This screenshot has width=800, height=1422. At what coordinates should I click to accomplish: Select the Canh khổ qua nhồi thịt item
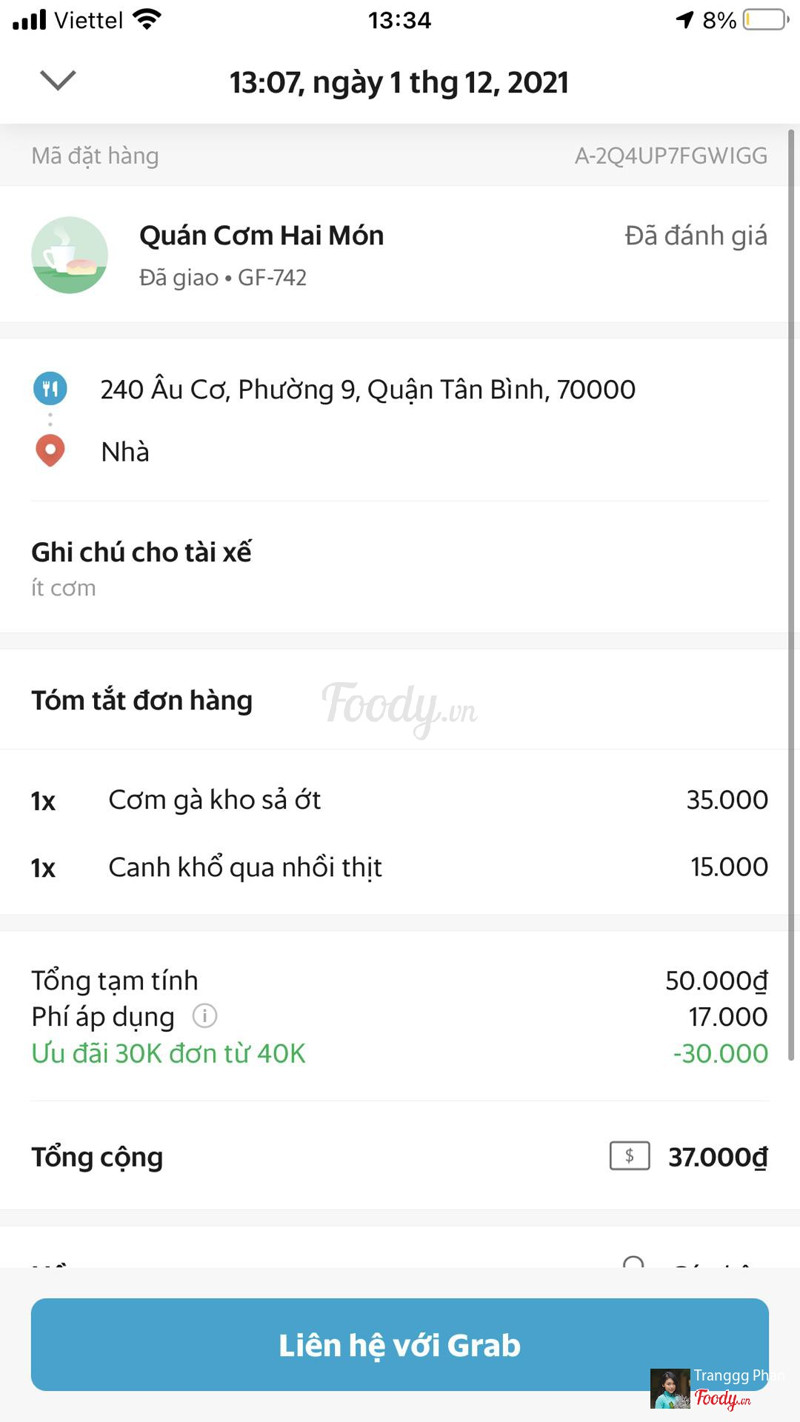click(245, 867)
